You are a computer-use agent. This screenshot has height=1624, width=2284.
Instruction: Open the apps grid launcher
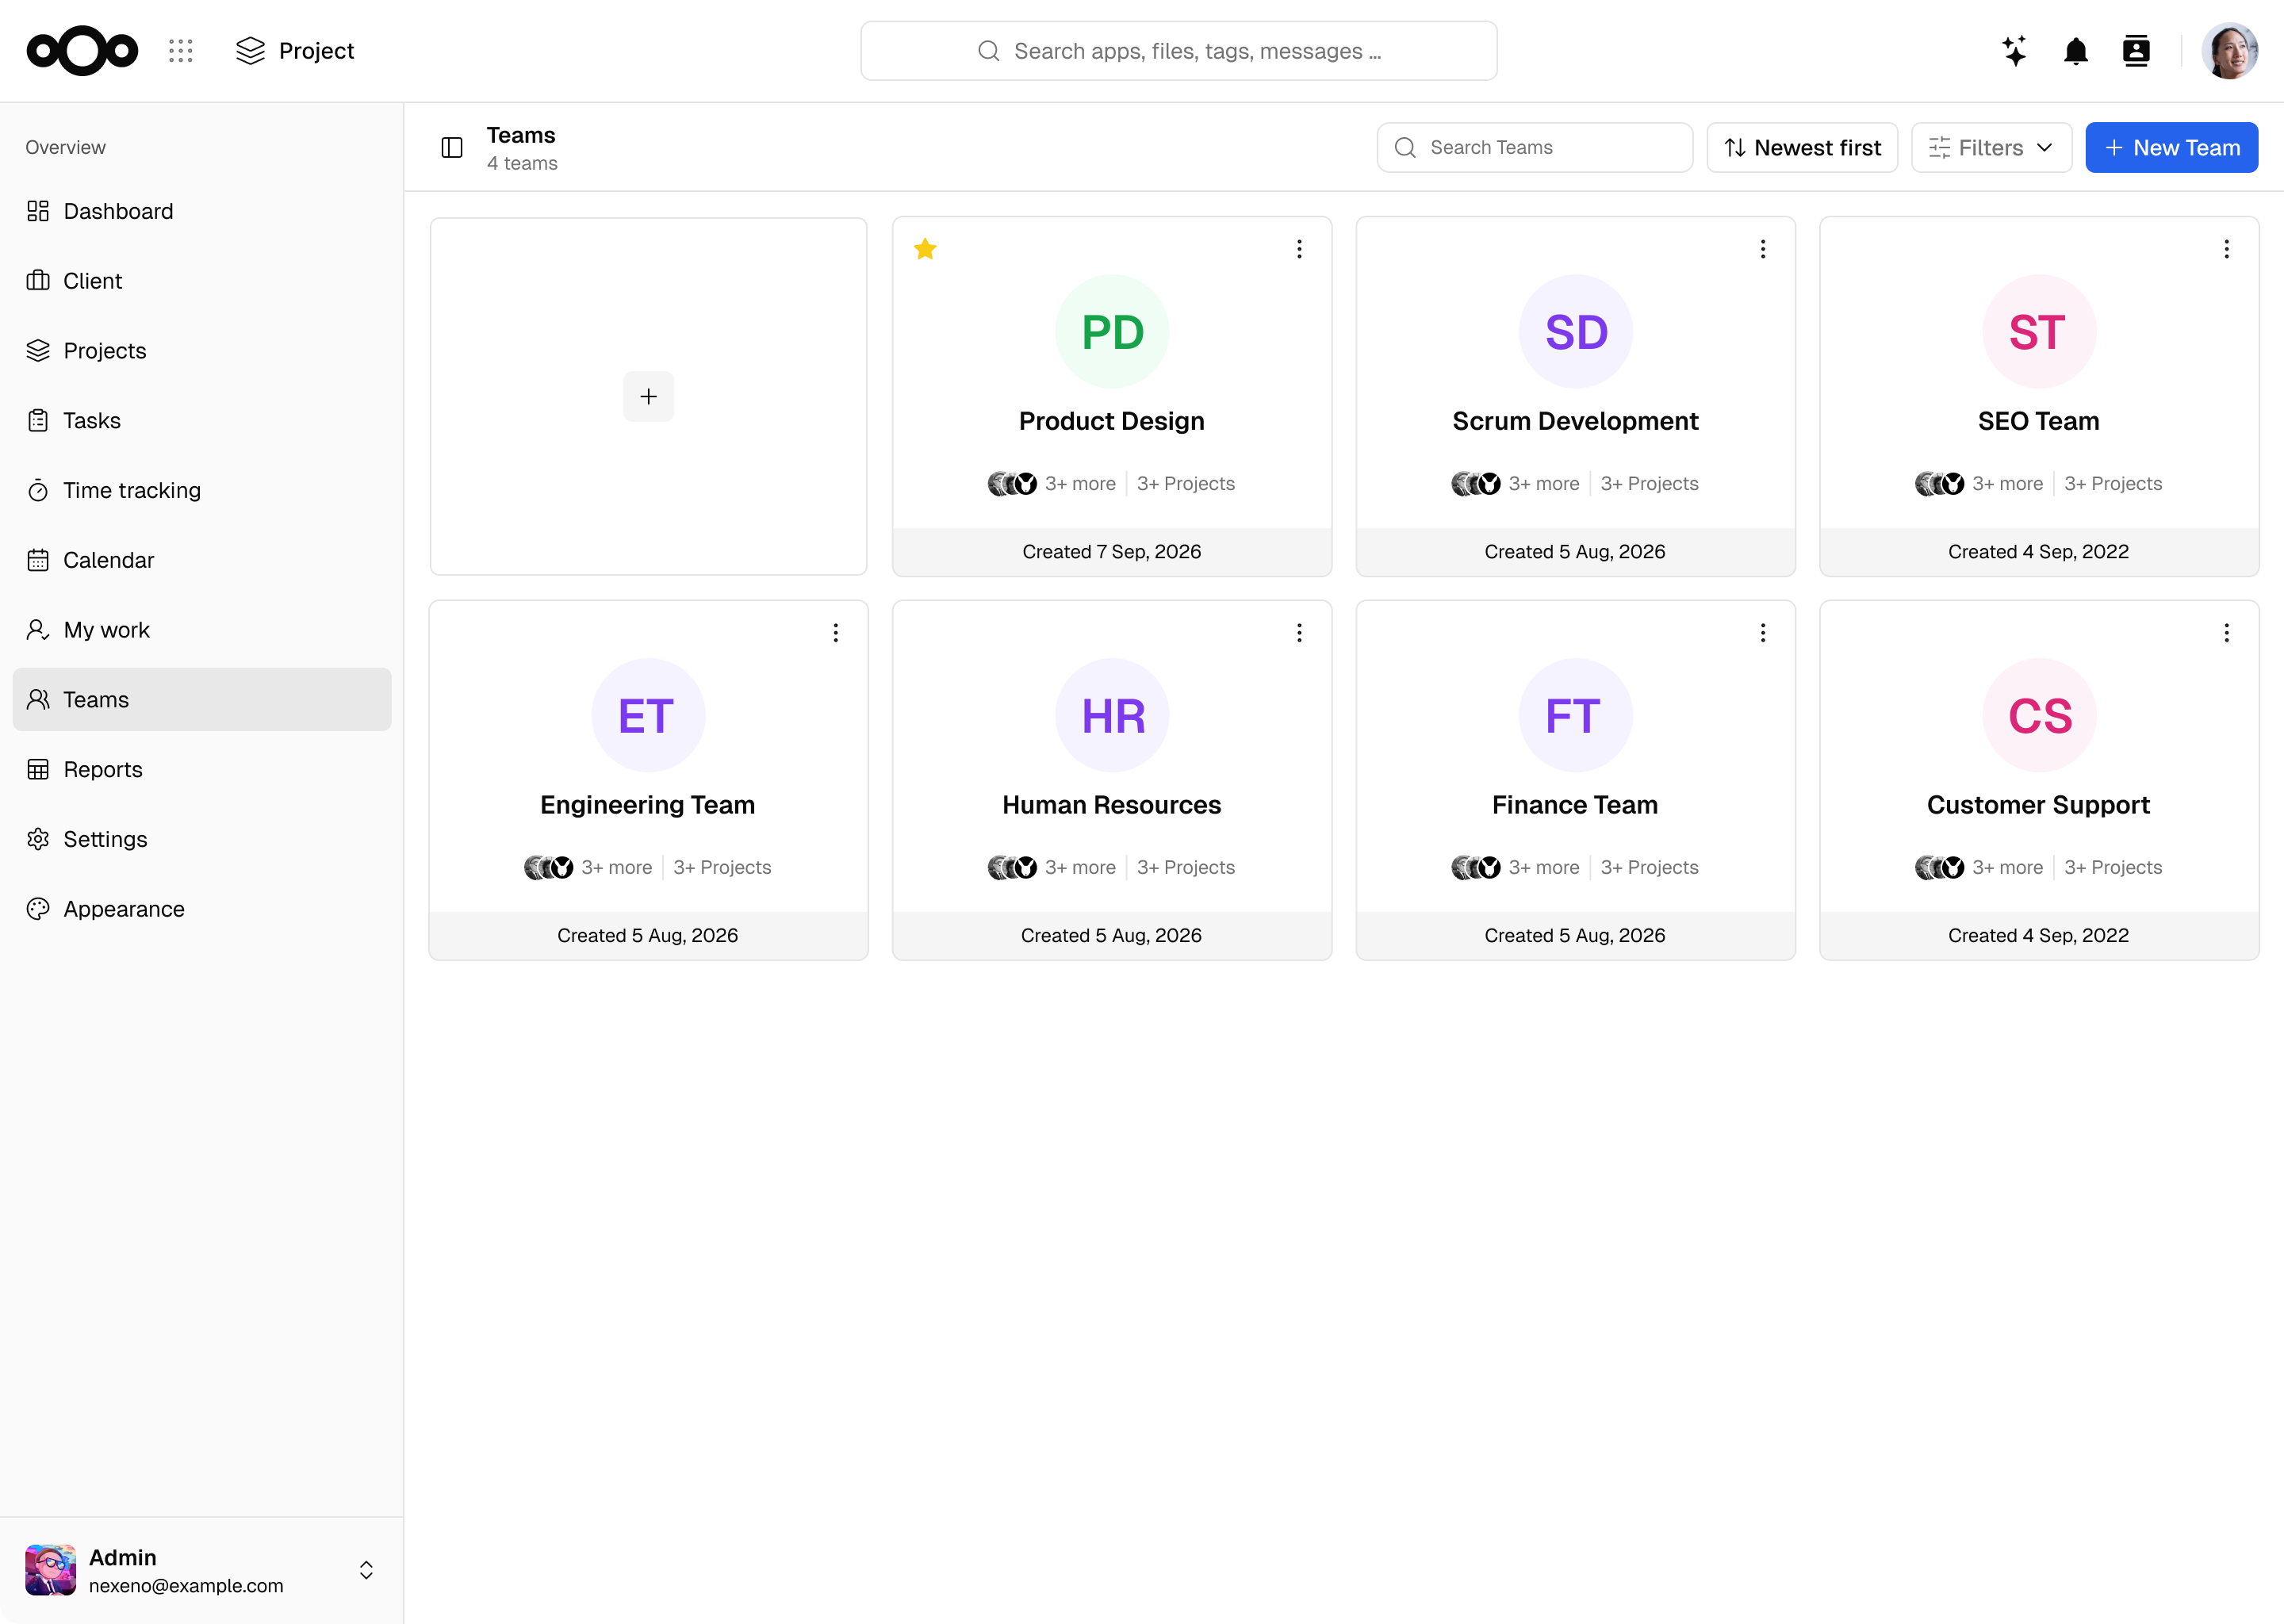point(181,51)
